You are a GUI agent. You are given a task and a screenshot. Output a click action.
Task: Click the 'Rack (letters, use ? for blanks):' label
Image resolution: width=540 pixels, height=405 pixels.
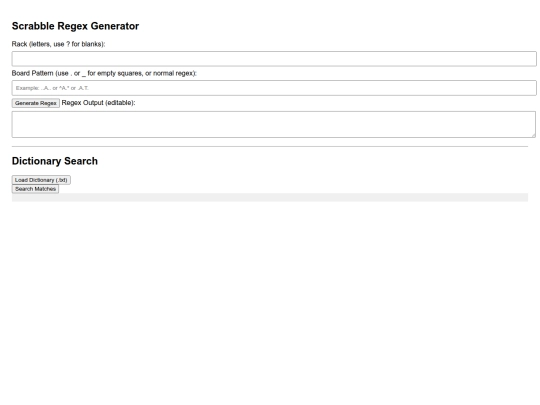pyautogui.click(x=59, y=44)
